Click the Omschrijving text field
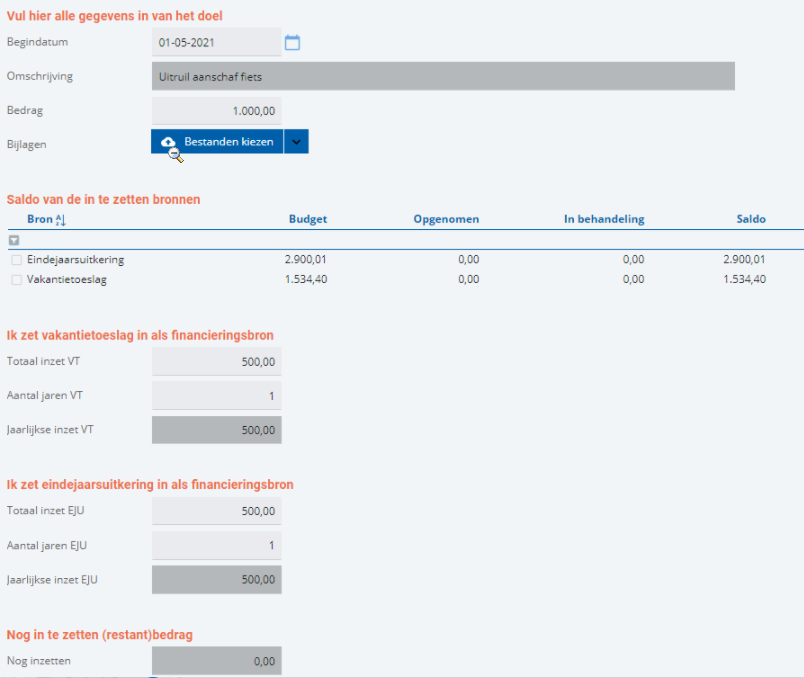Screen dimensions: 804x678 443,76
